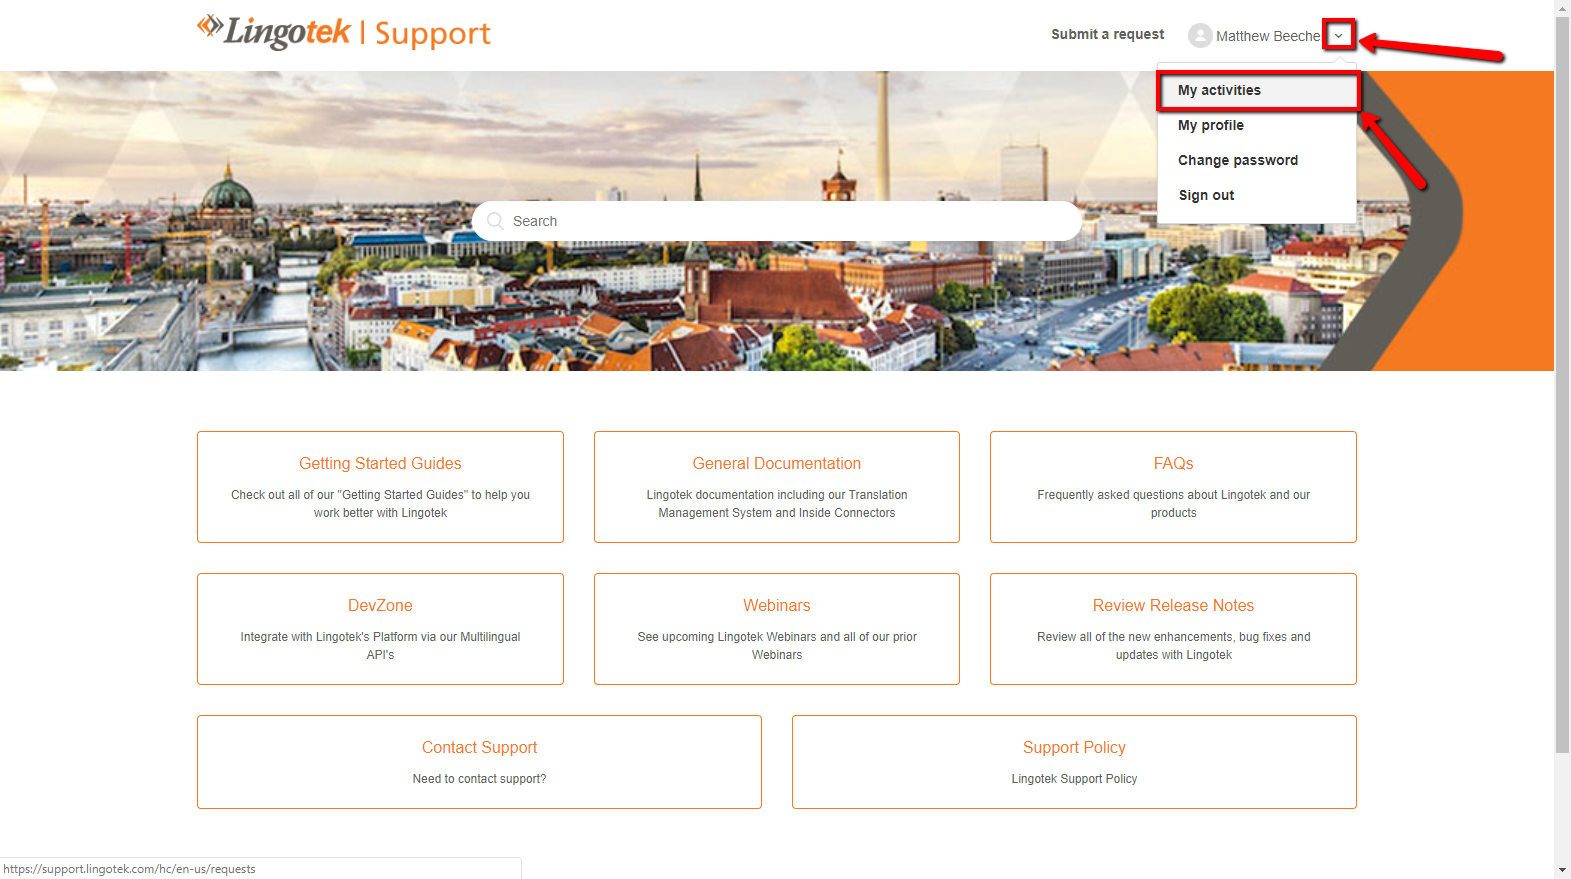Go to the FAQs card

pyautogui.click(x=1173, y=487)
